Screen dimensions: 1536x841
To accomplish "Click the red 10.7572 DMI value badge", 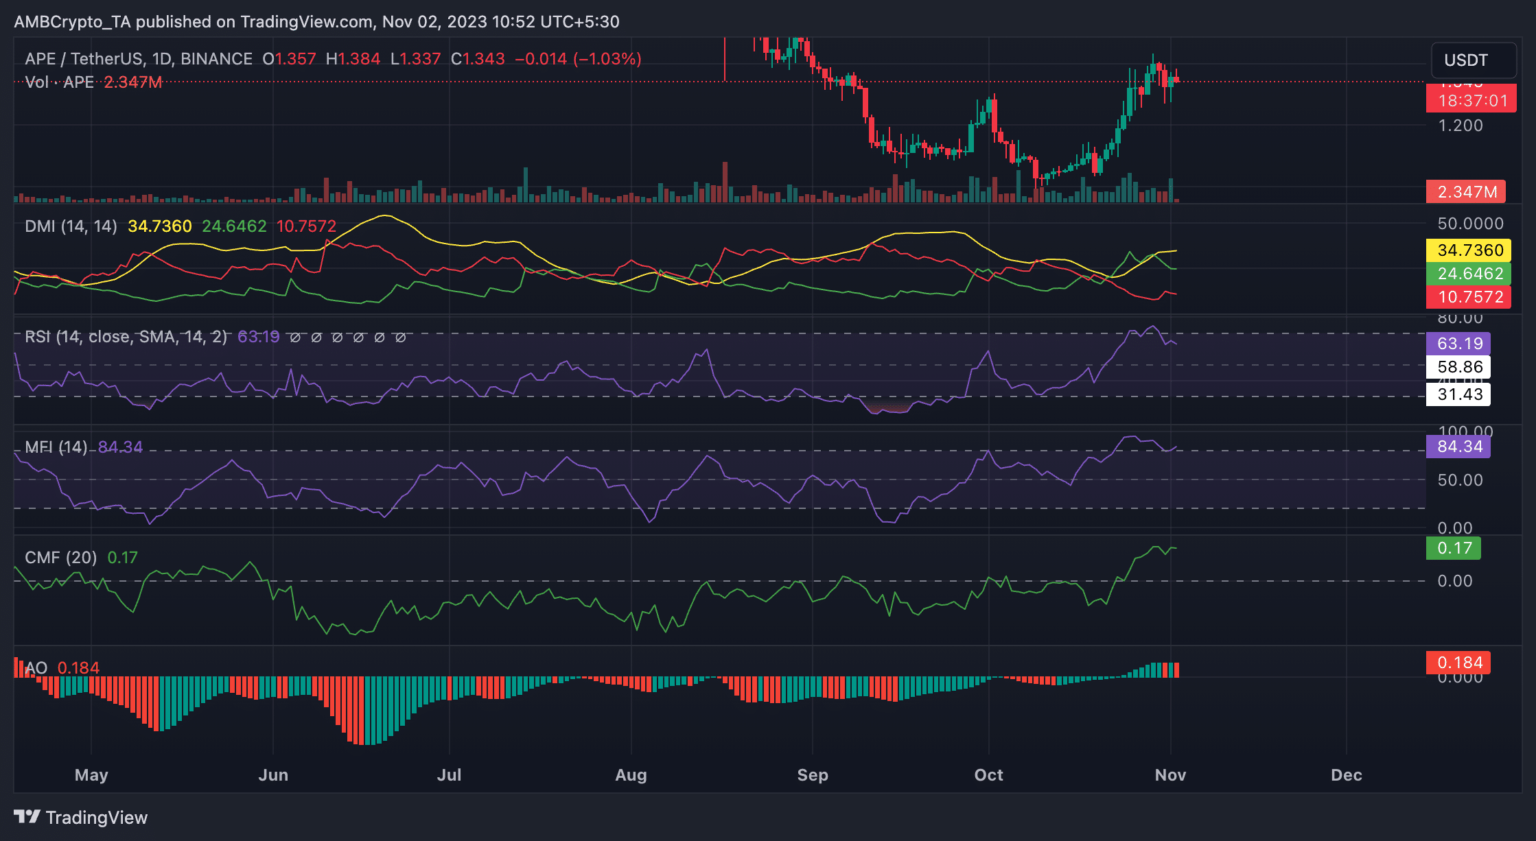I will point(1469,297).
